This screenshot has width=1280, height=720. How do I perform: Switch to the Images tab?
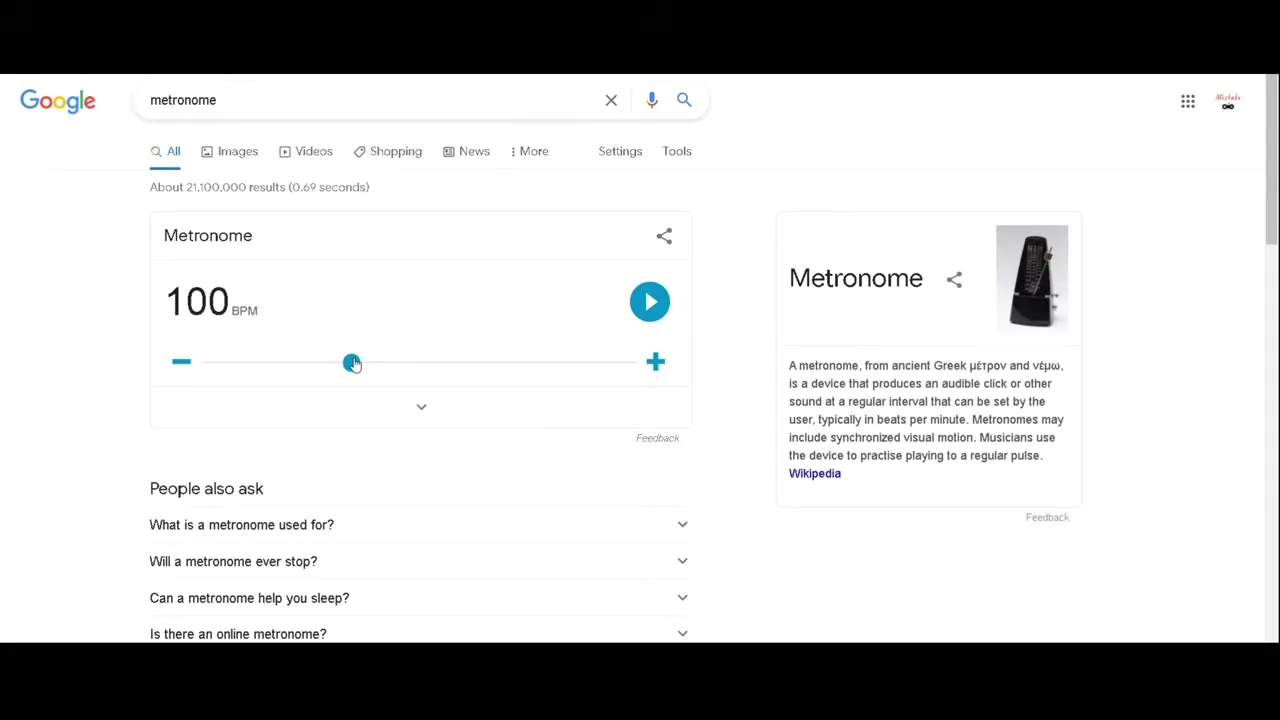click(229, 151)
